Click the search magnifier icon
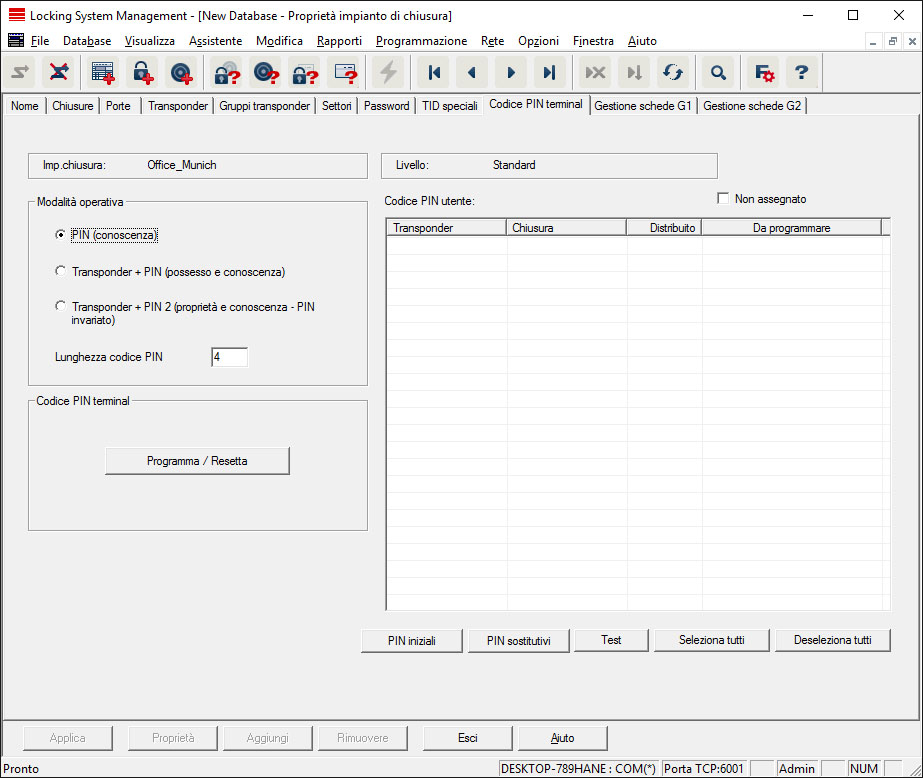Image resolution: width=923 pixels, height=778 pixels. [717, 72]
